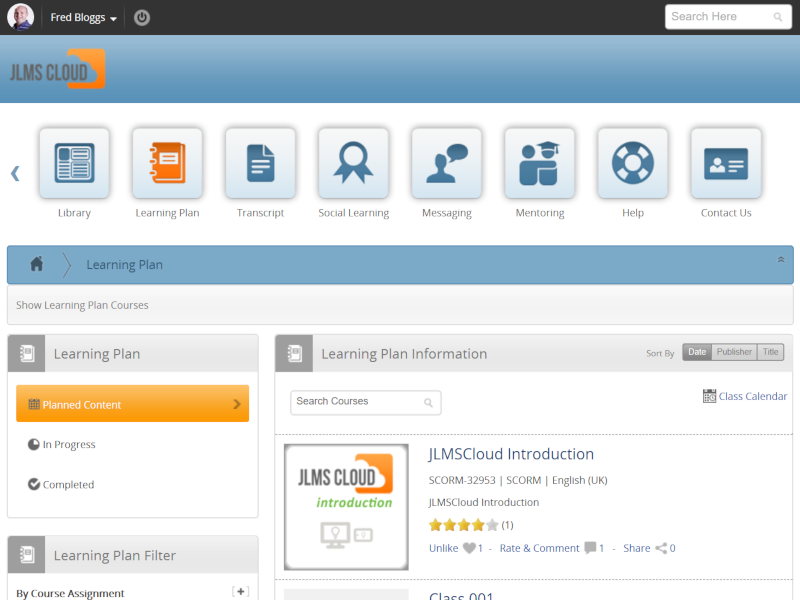Screen dimensions: 800x600
Task: Open the Messaging icon tile
Action: point(447,163)
